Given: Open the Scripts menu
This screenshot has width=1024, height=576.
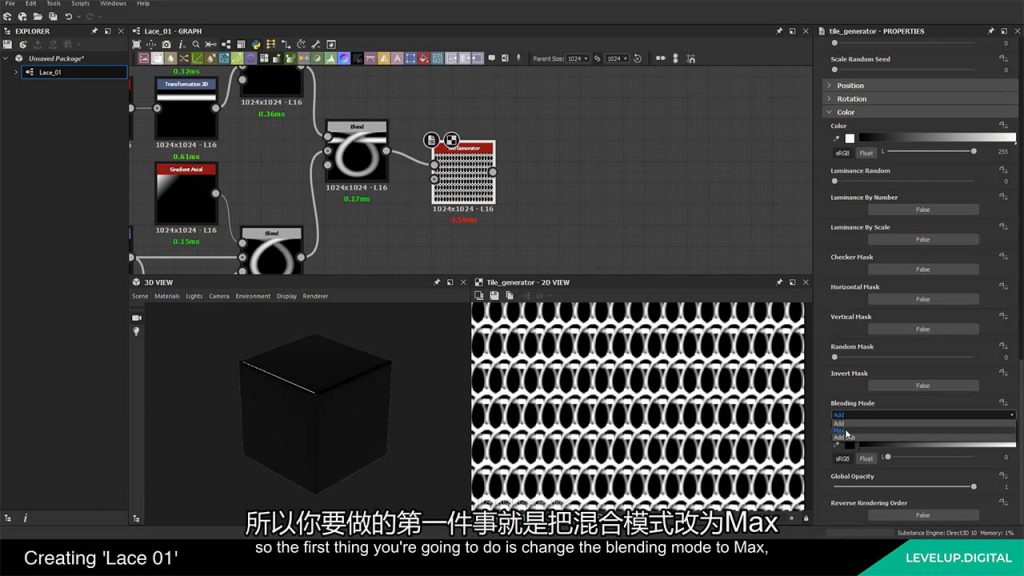Looking at the screenshot, I should pyautogui.click(x=80, y=3).
